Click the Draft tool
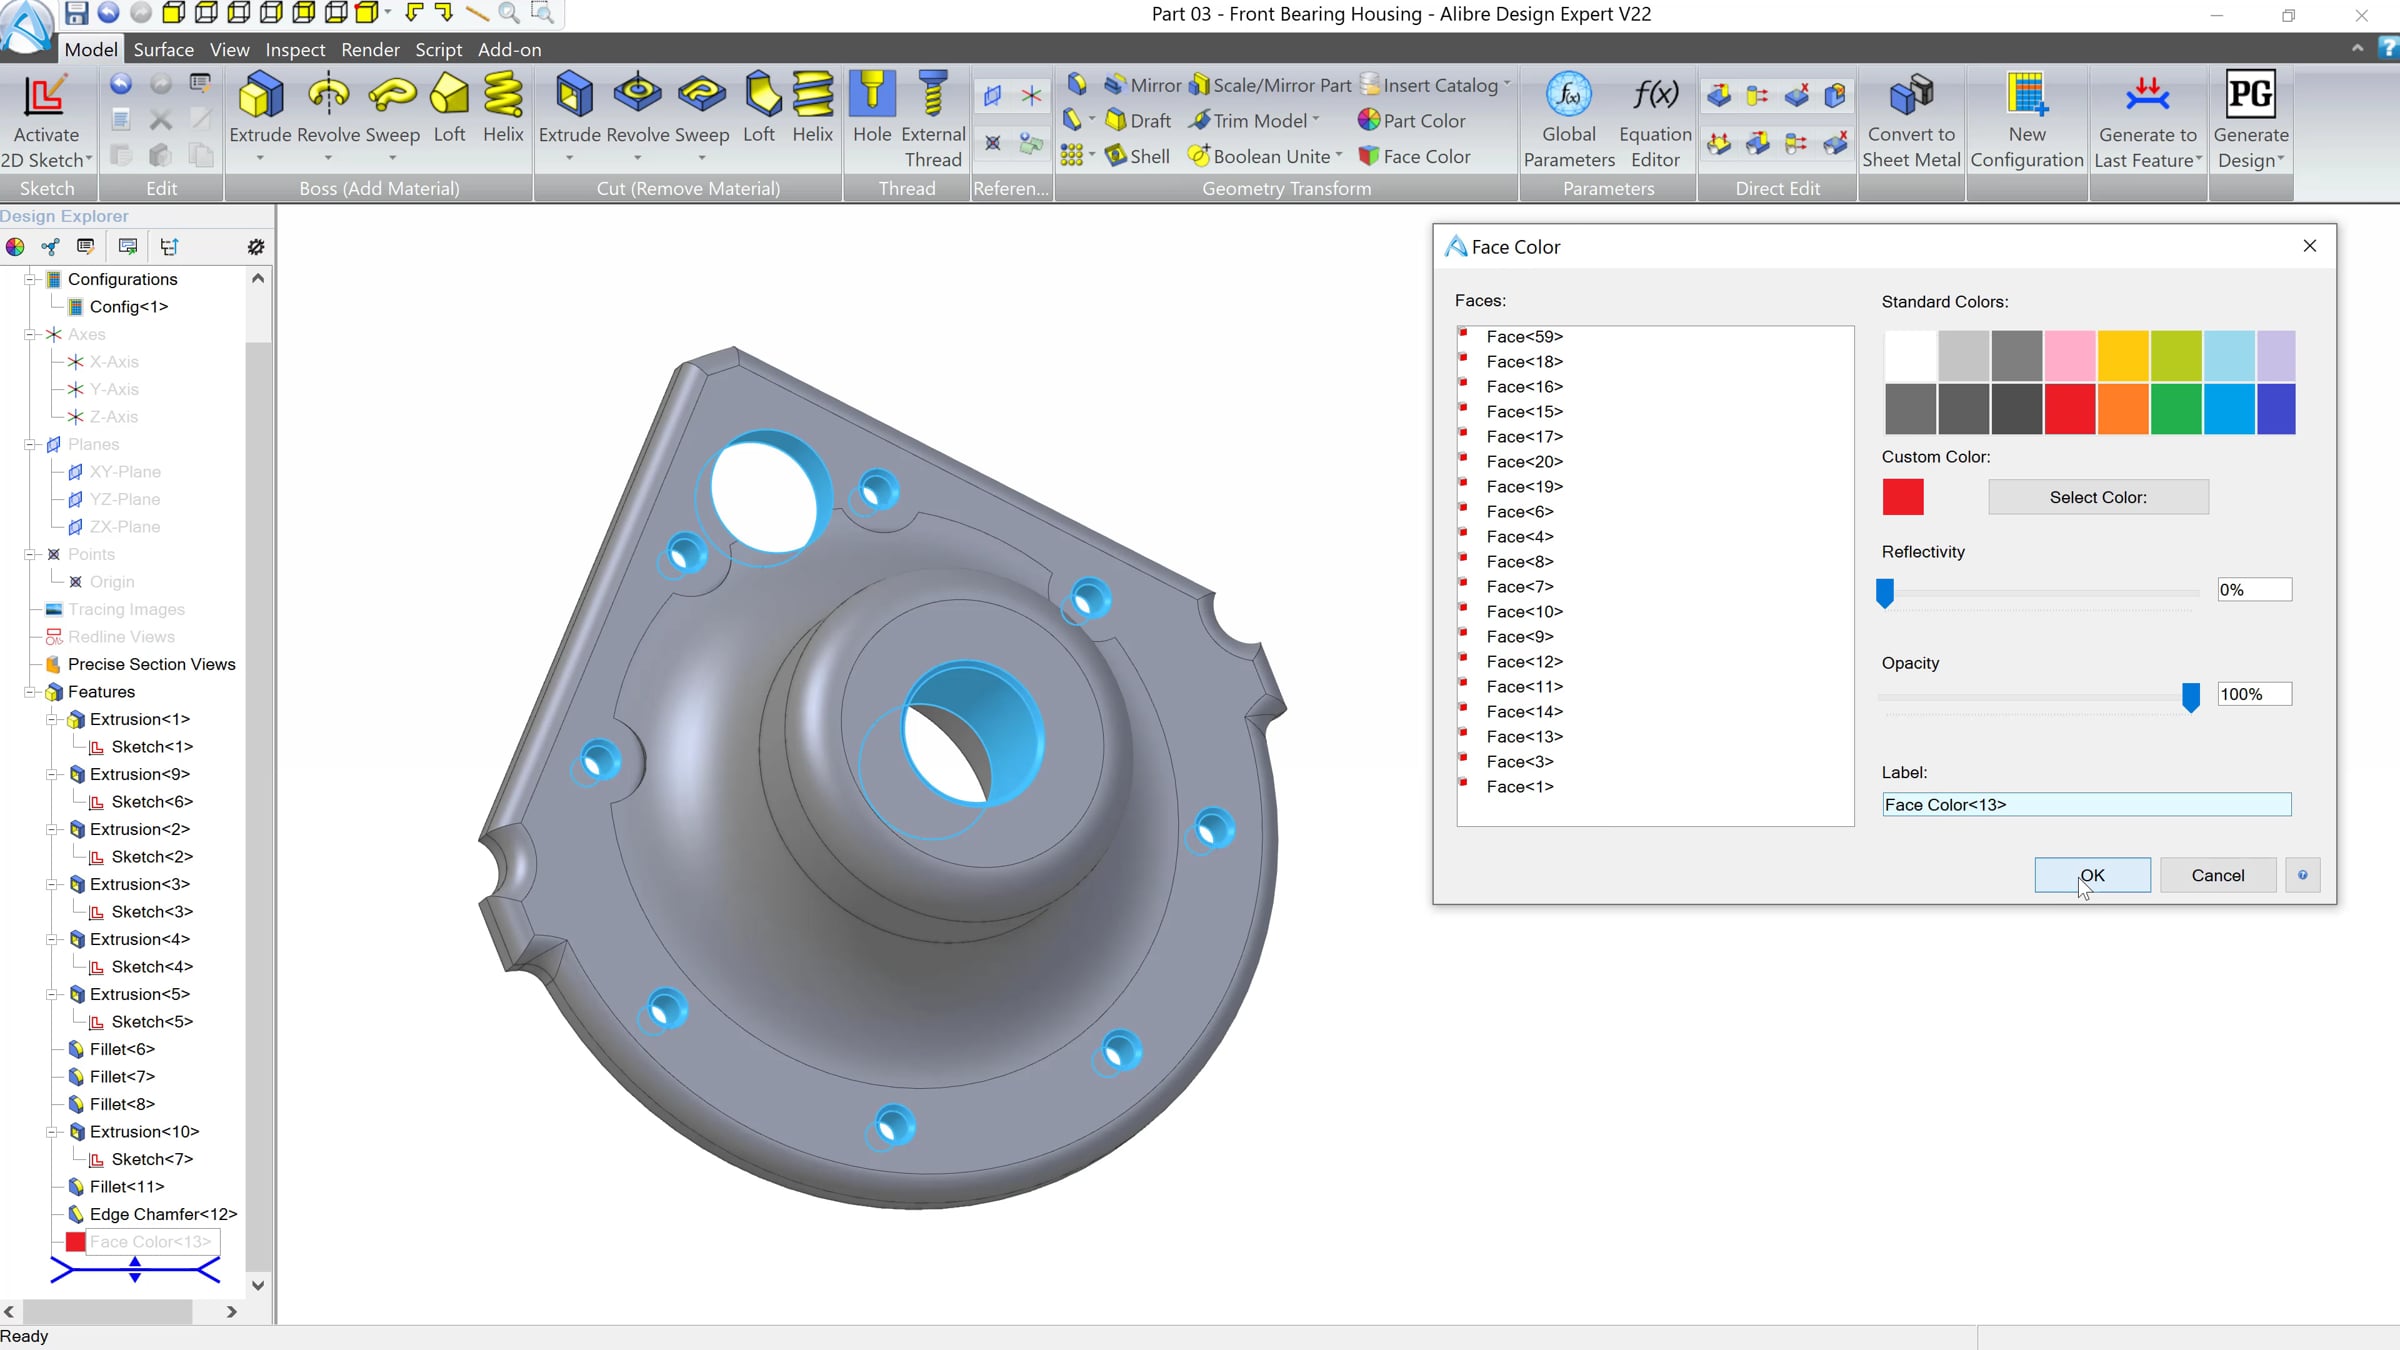 tap(1138, 121)
